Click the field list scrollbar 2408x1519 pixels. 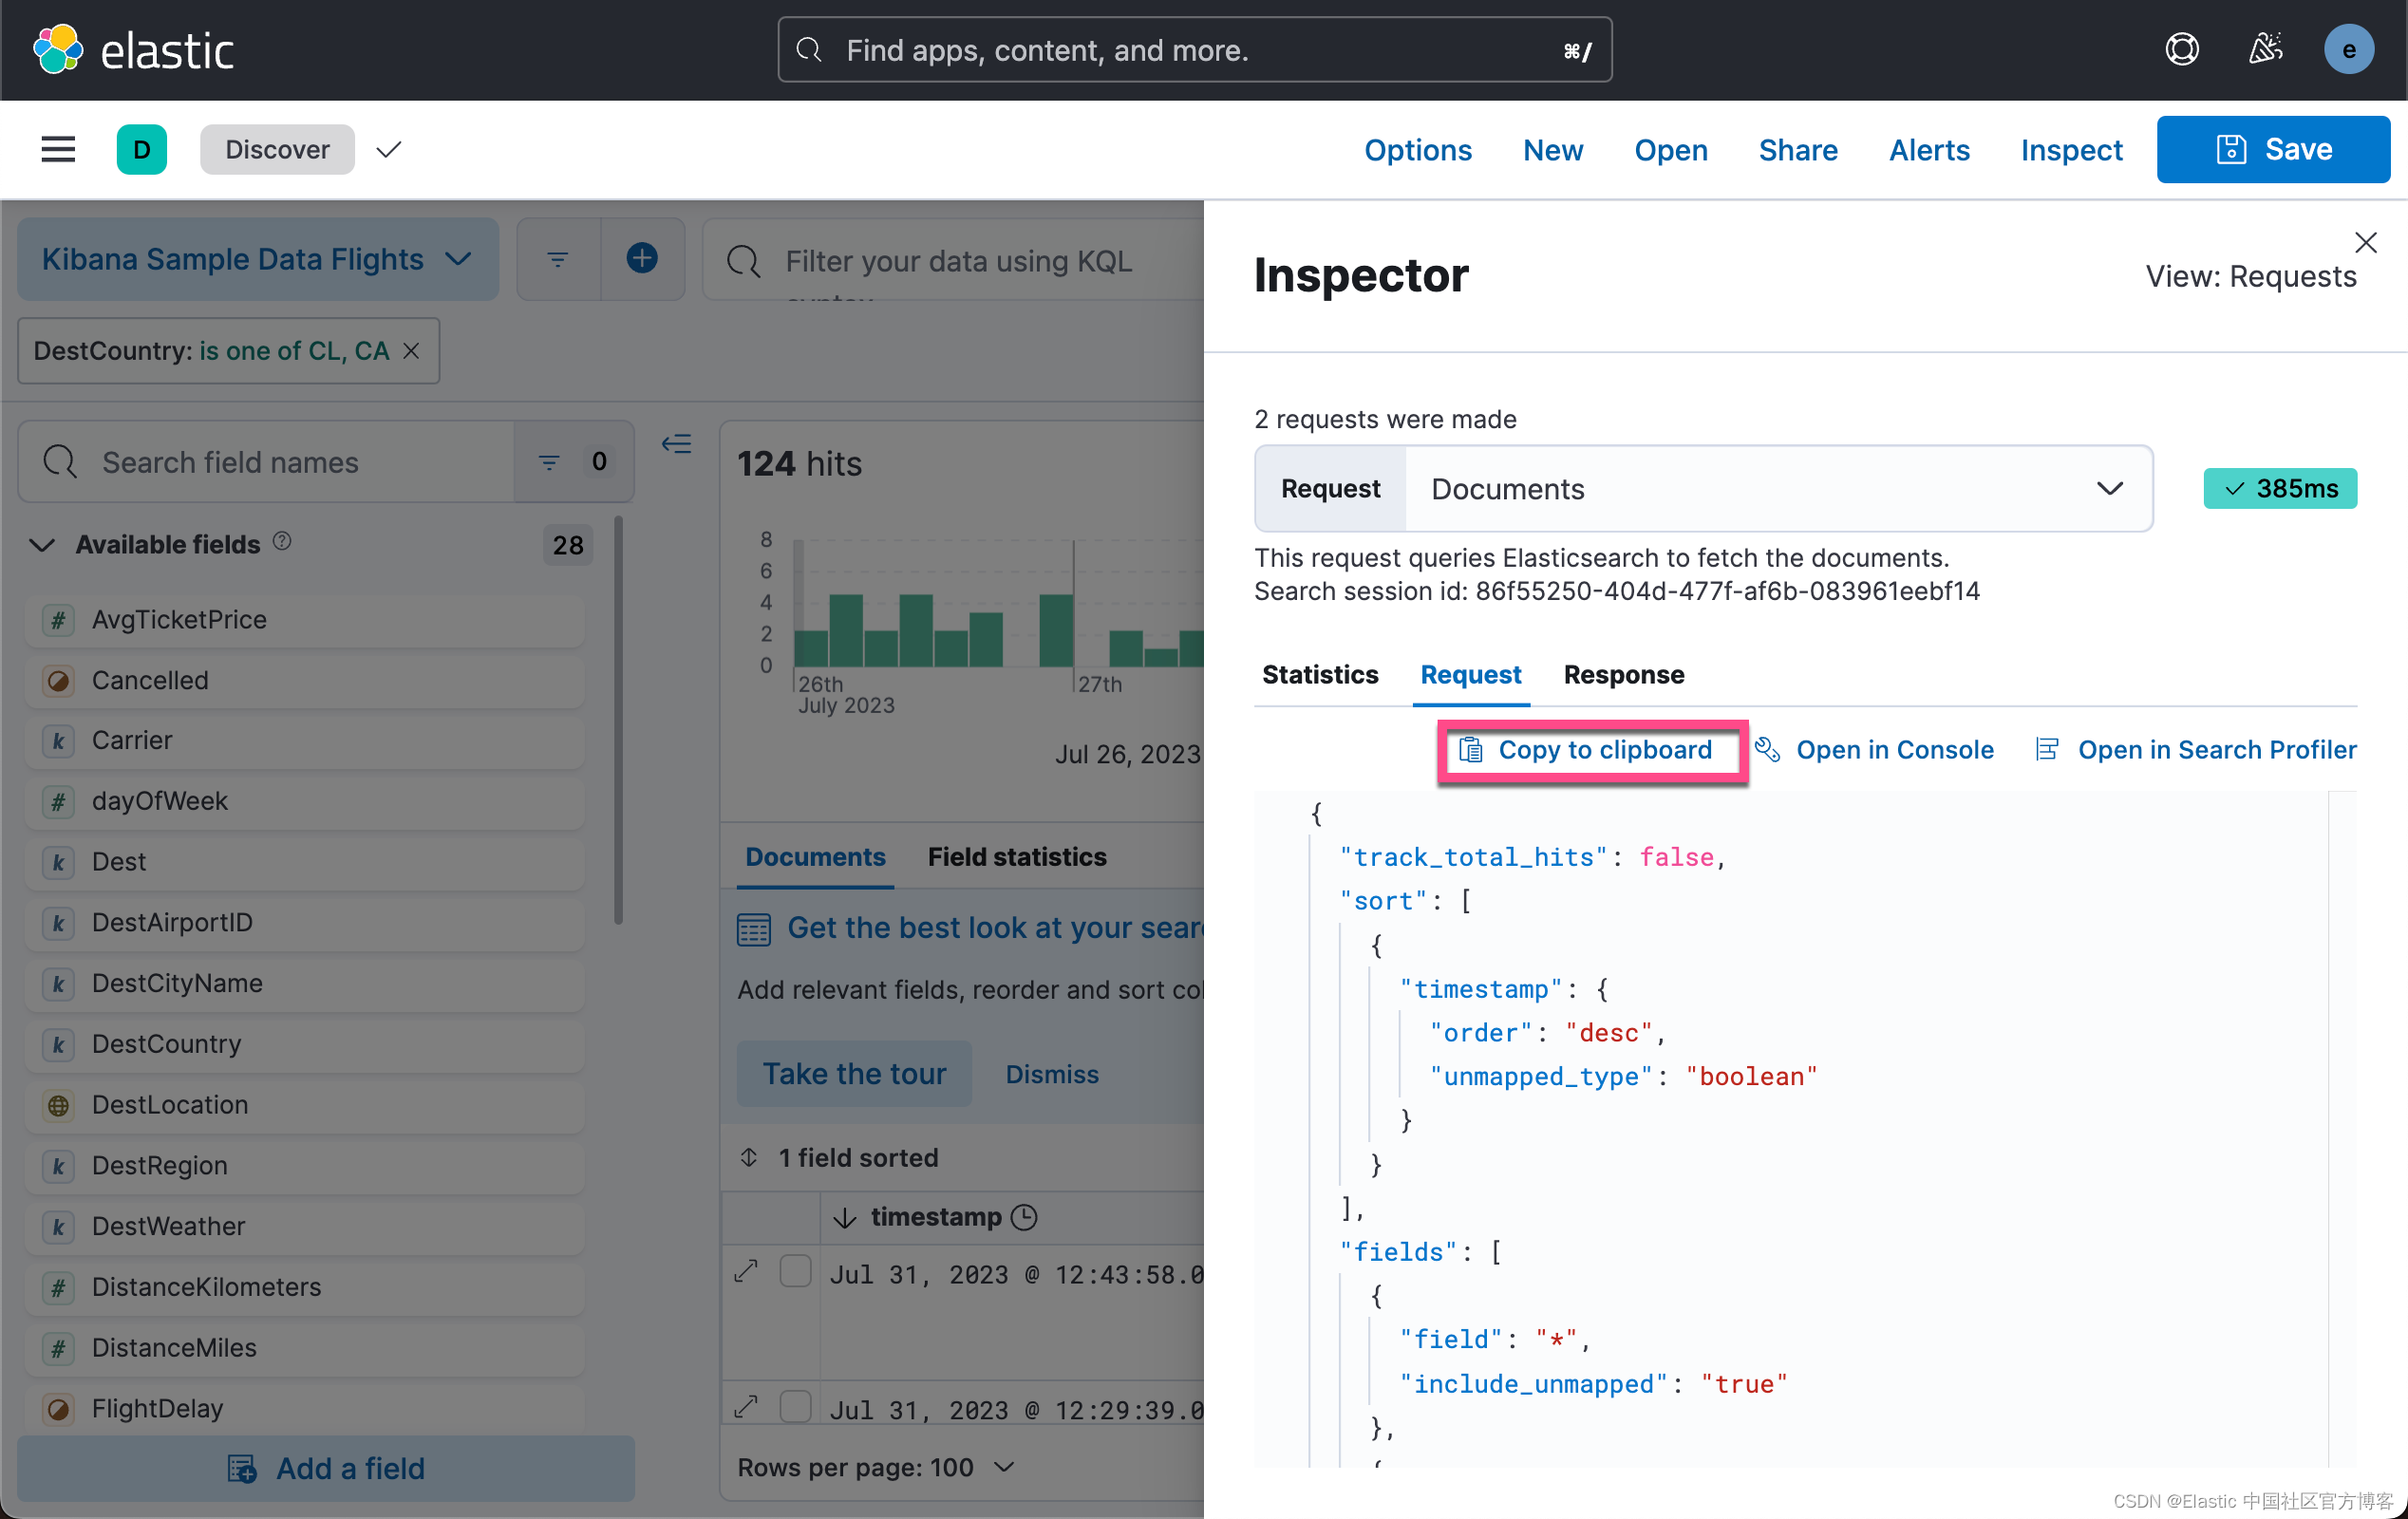(x=619, y=720)
